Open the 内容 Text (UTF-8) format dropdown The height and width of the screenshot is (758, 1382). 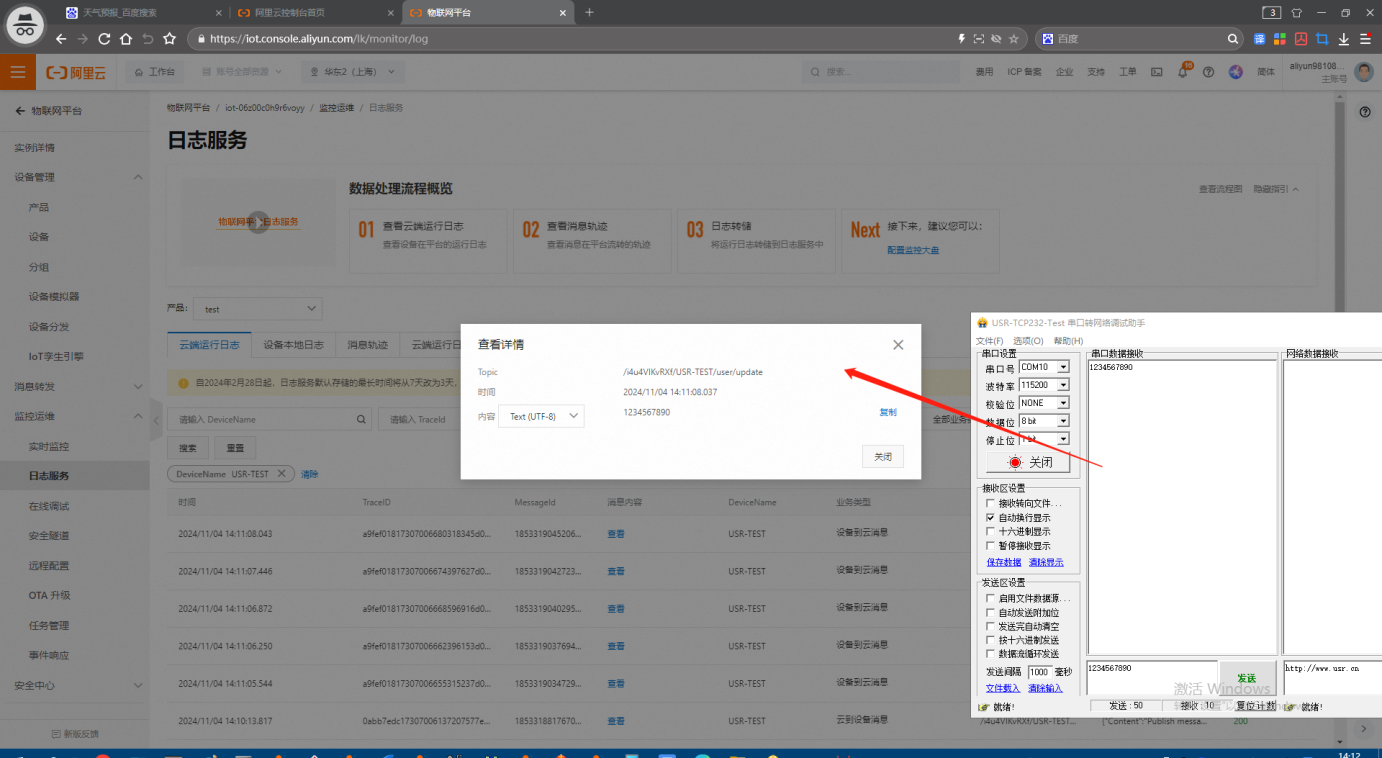pyautogui.click(x=541, y=416)
